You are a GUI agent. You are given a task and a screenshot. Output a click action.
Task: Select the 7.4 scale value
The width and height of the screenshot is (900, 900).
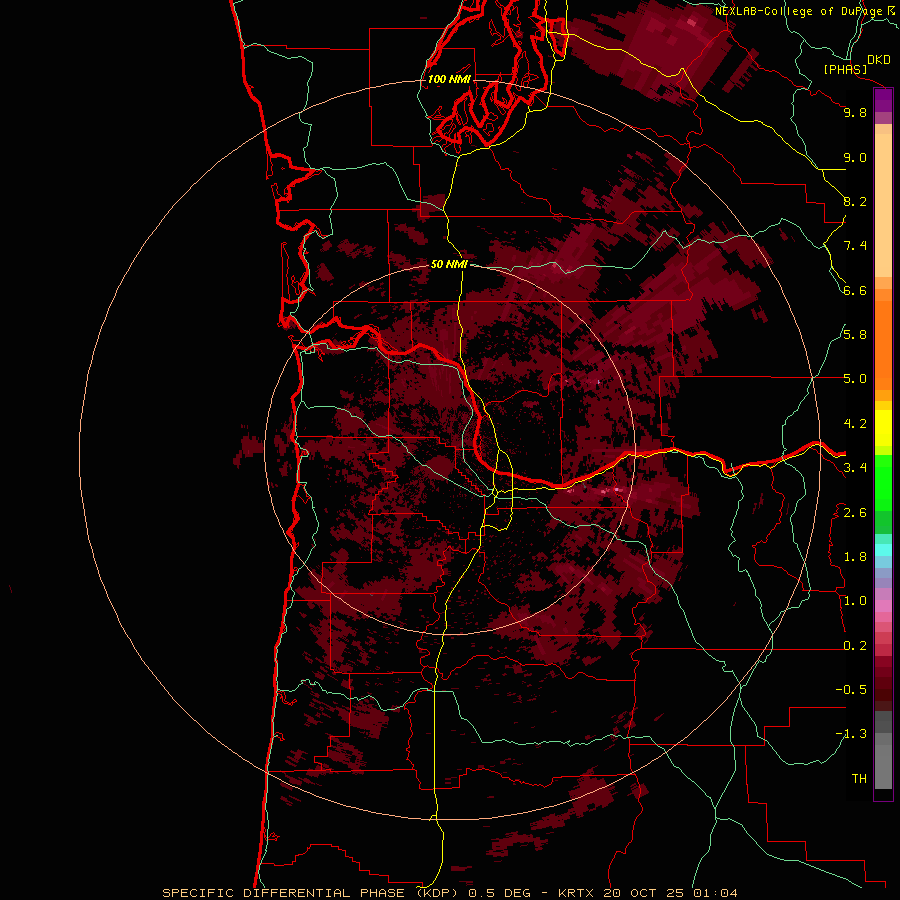pos(855,246)
